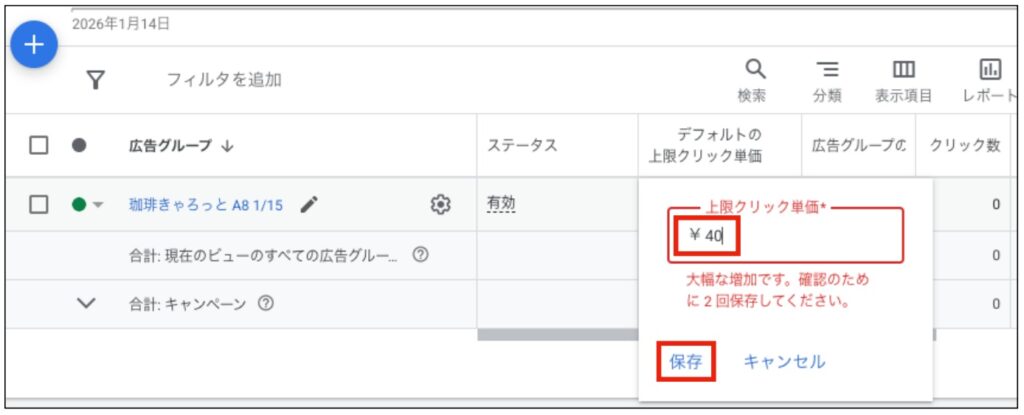Open the 分類 segment icon
Screen dimensions: 1024x415
click(x=826, y=70)
